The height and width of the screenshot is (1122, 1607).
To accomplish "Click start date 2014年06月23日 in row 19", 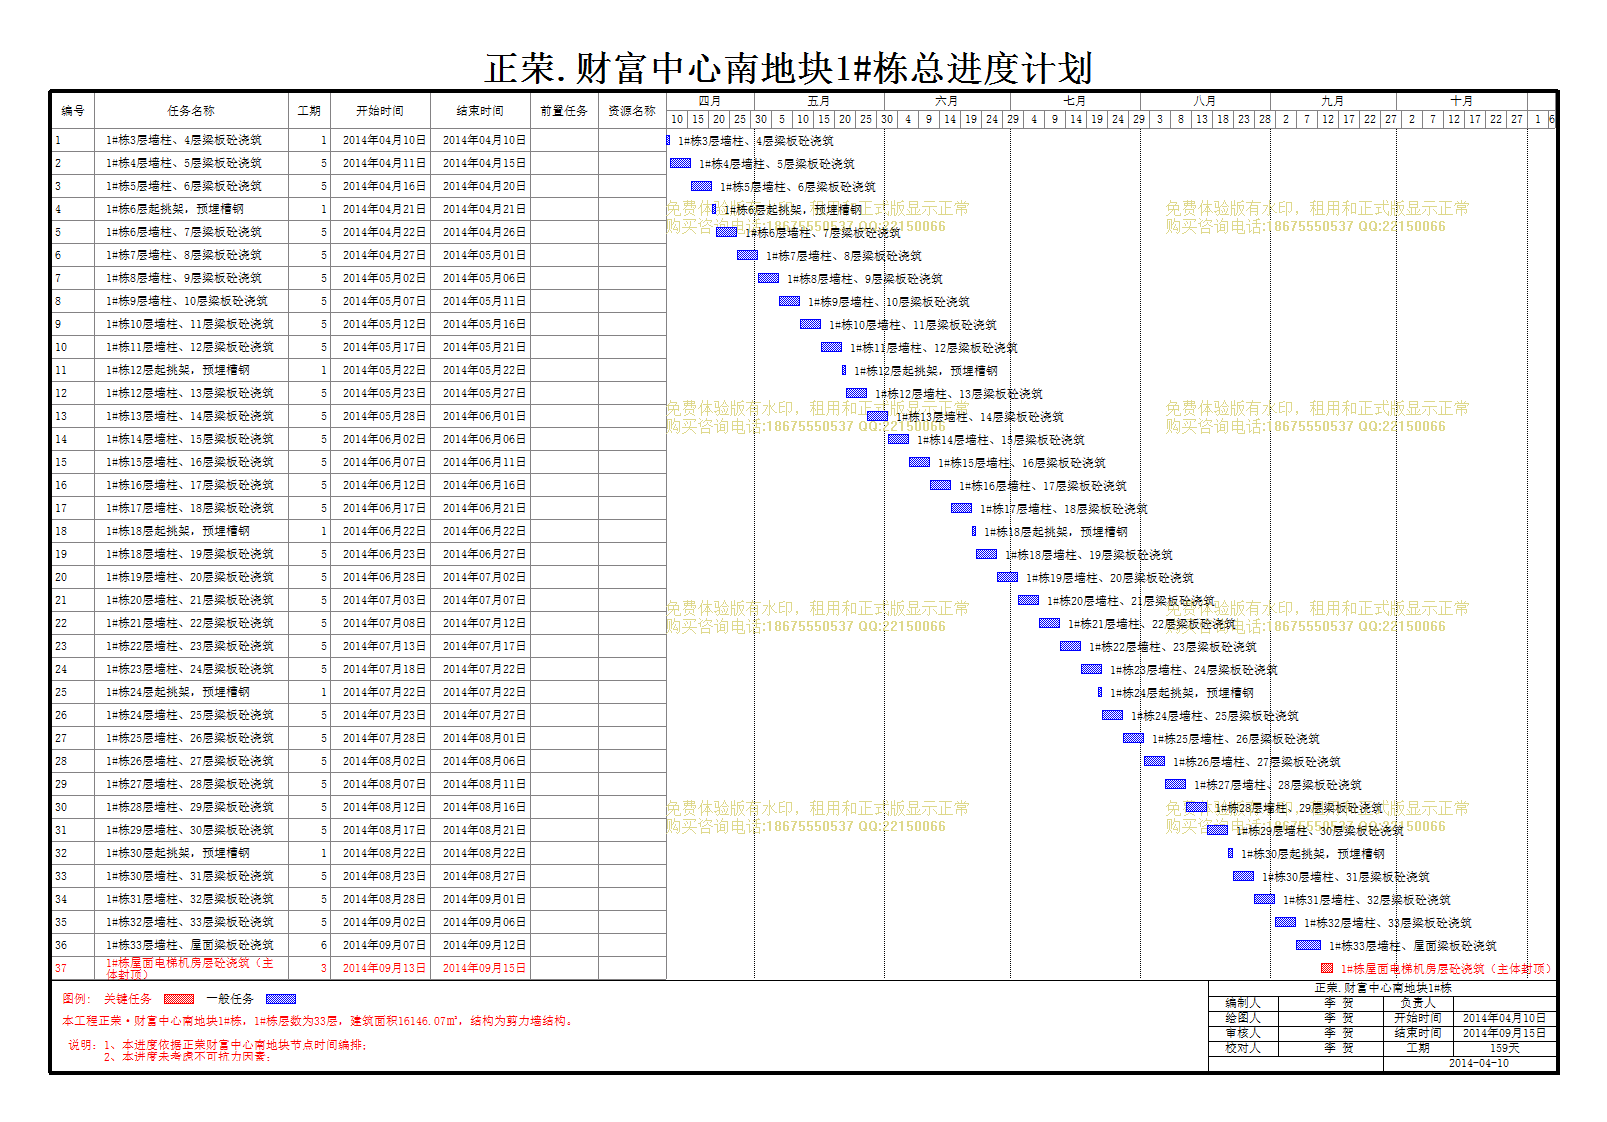I will click(x=384, y=554).
